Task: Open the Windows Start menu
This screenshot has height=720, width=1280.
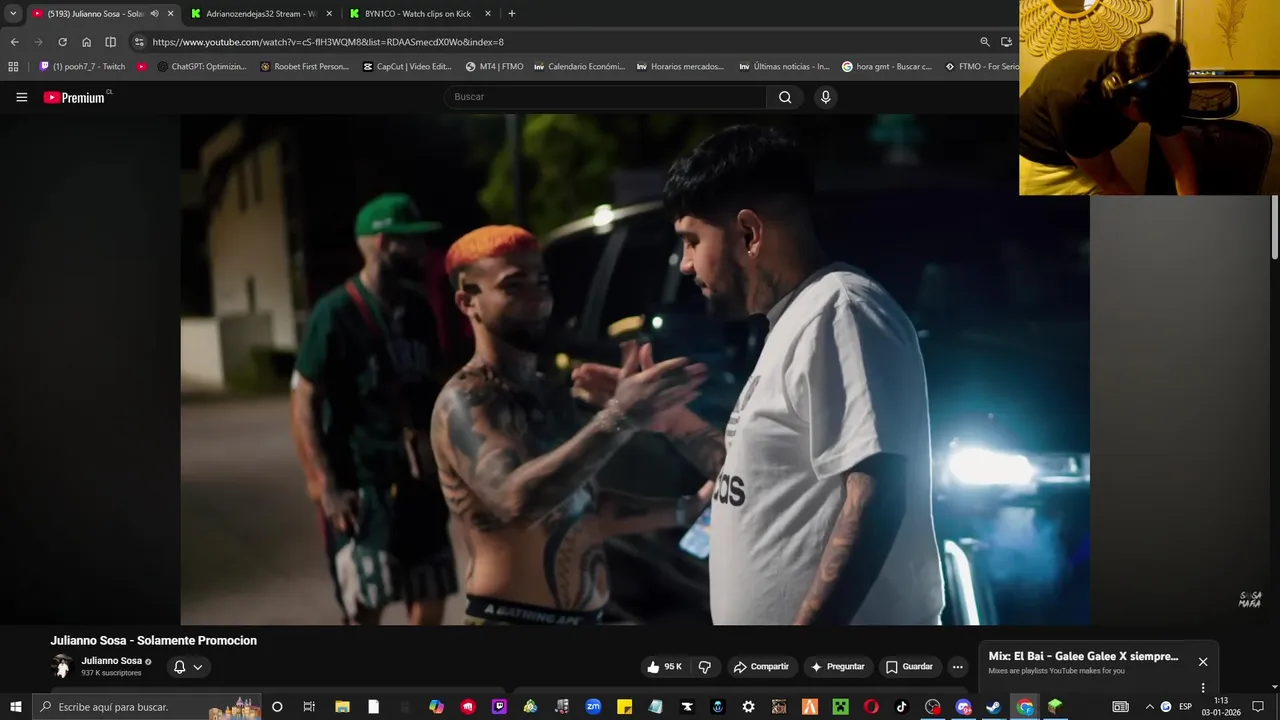Action: coord(15,707)
